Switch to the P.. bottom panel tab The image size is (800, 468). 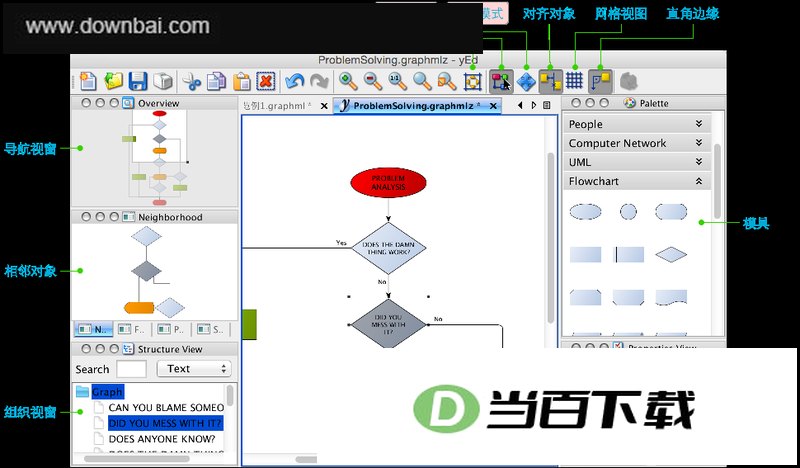(x=171, y=329)
